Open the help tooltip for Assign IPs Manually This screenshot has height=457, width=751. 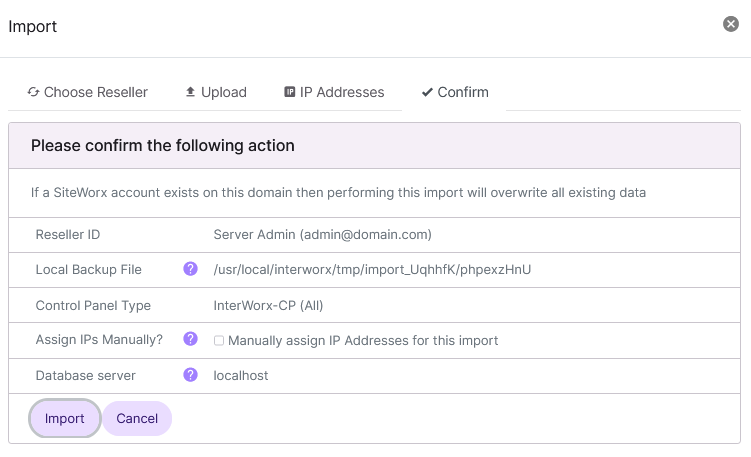click(x=190, y=339)
